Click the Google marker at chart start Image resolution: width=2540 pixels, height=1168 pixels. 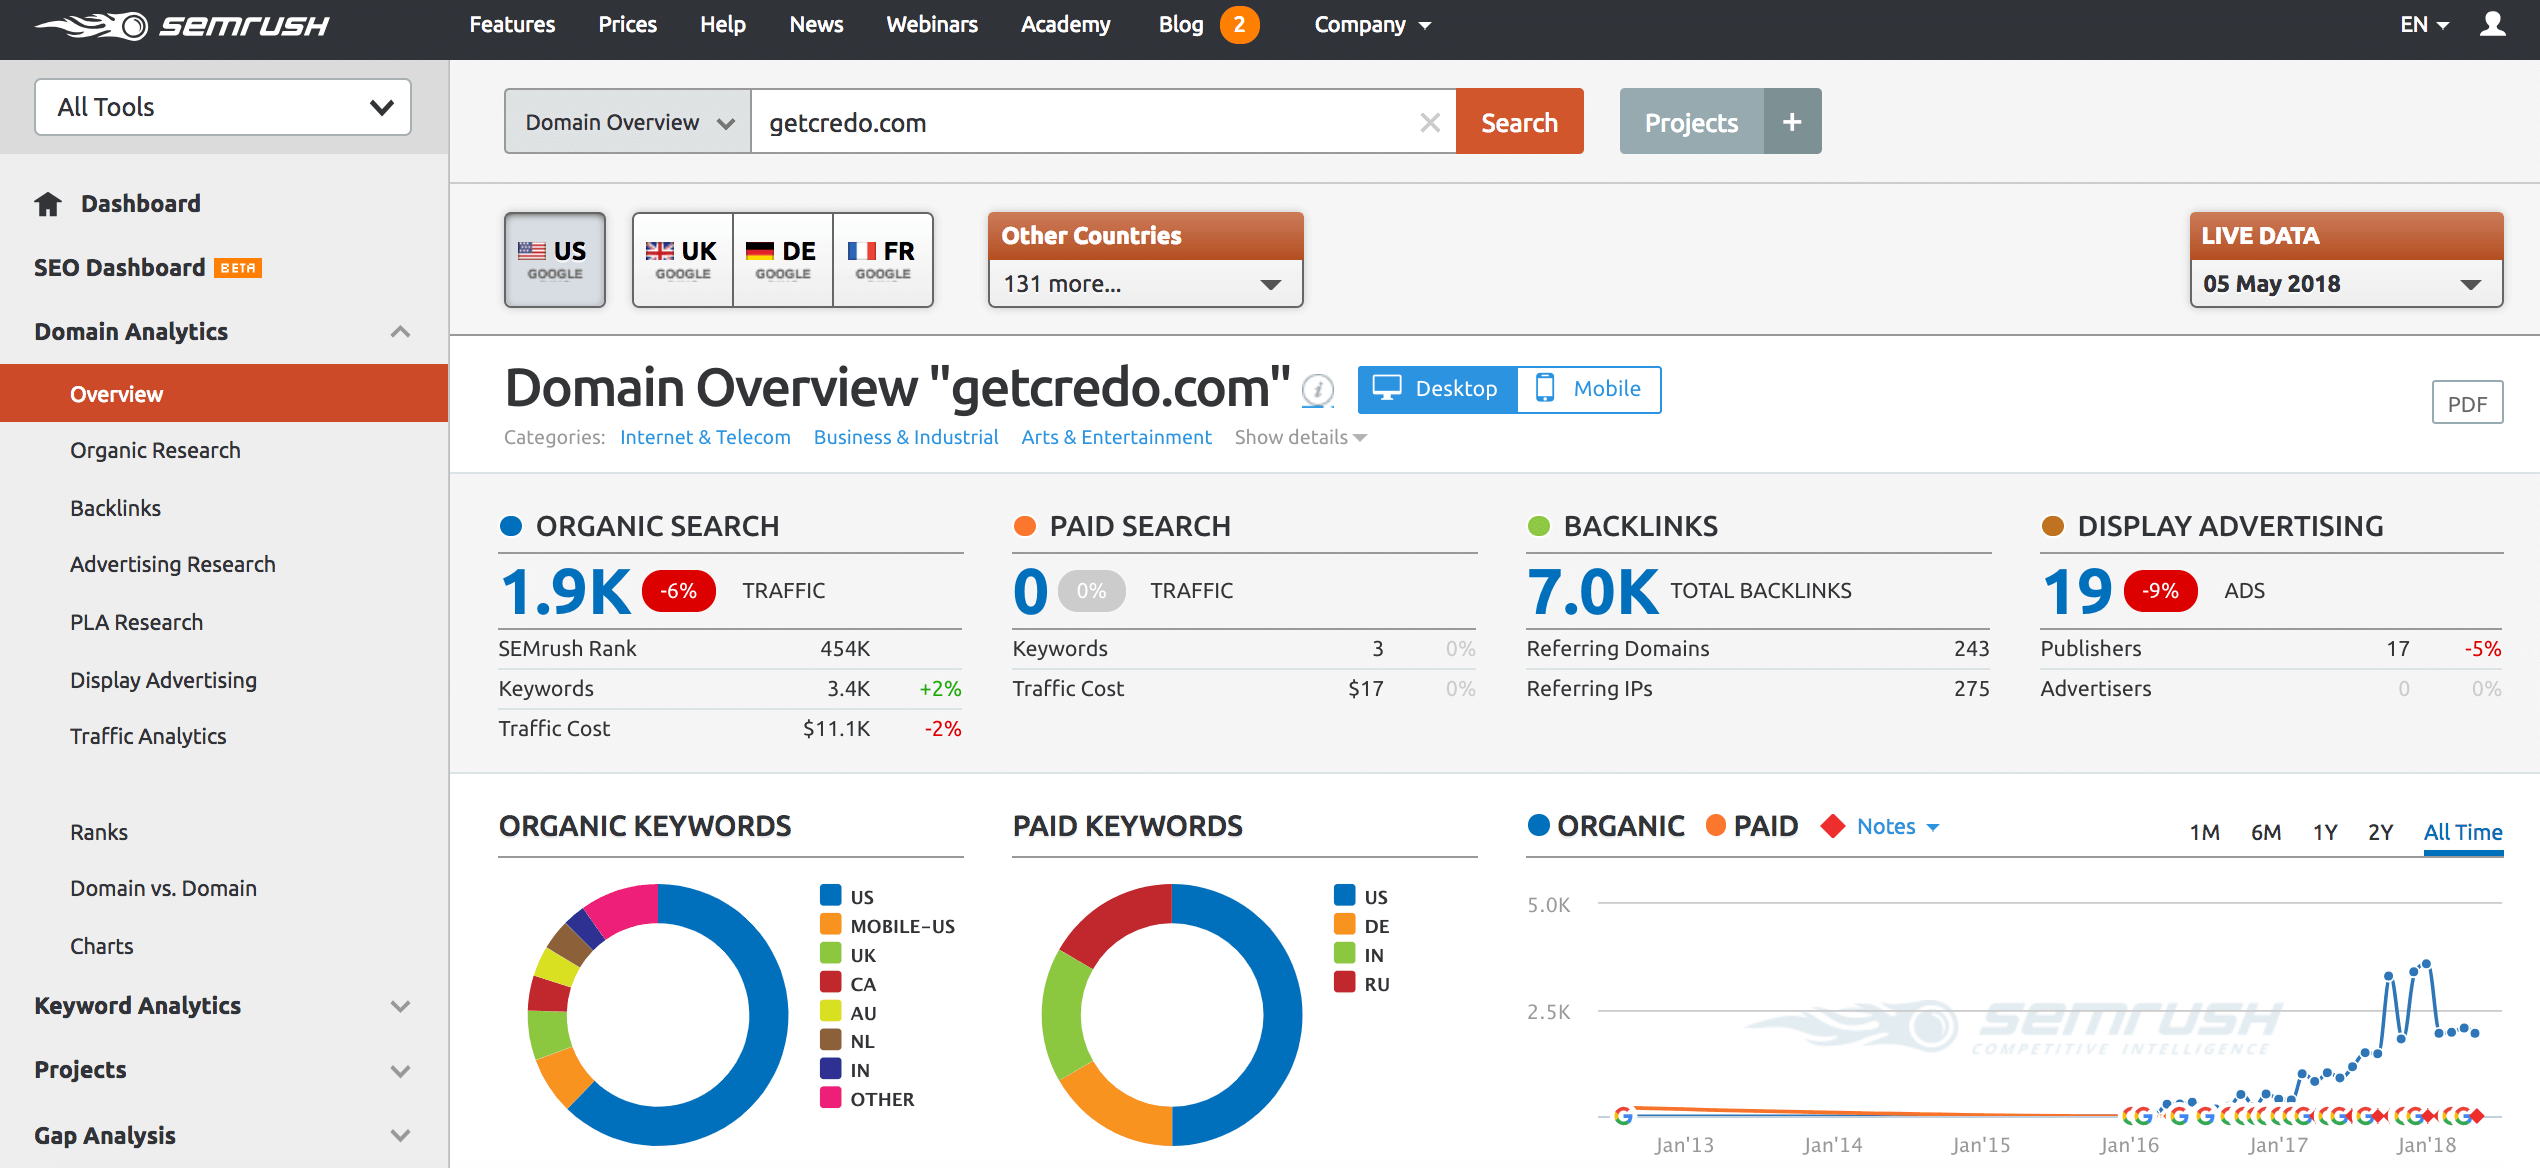[x=1623, y=1115]
